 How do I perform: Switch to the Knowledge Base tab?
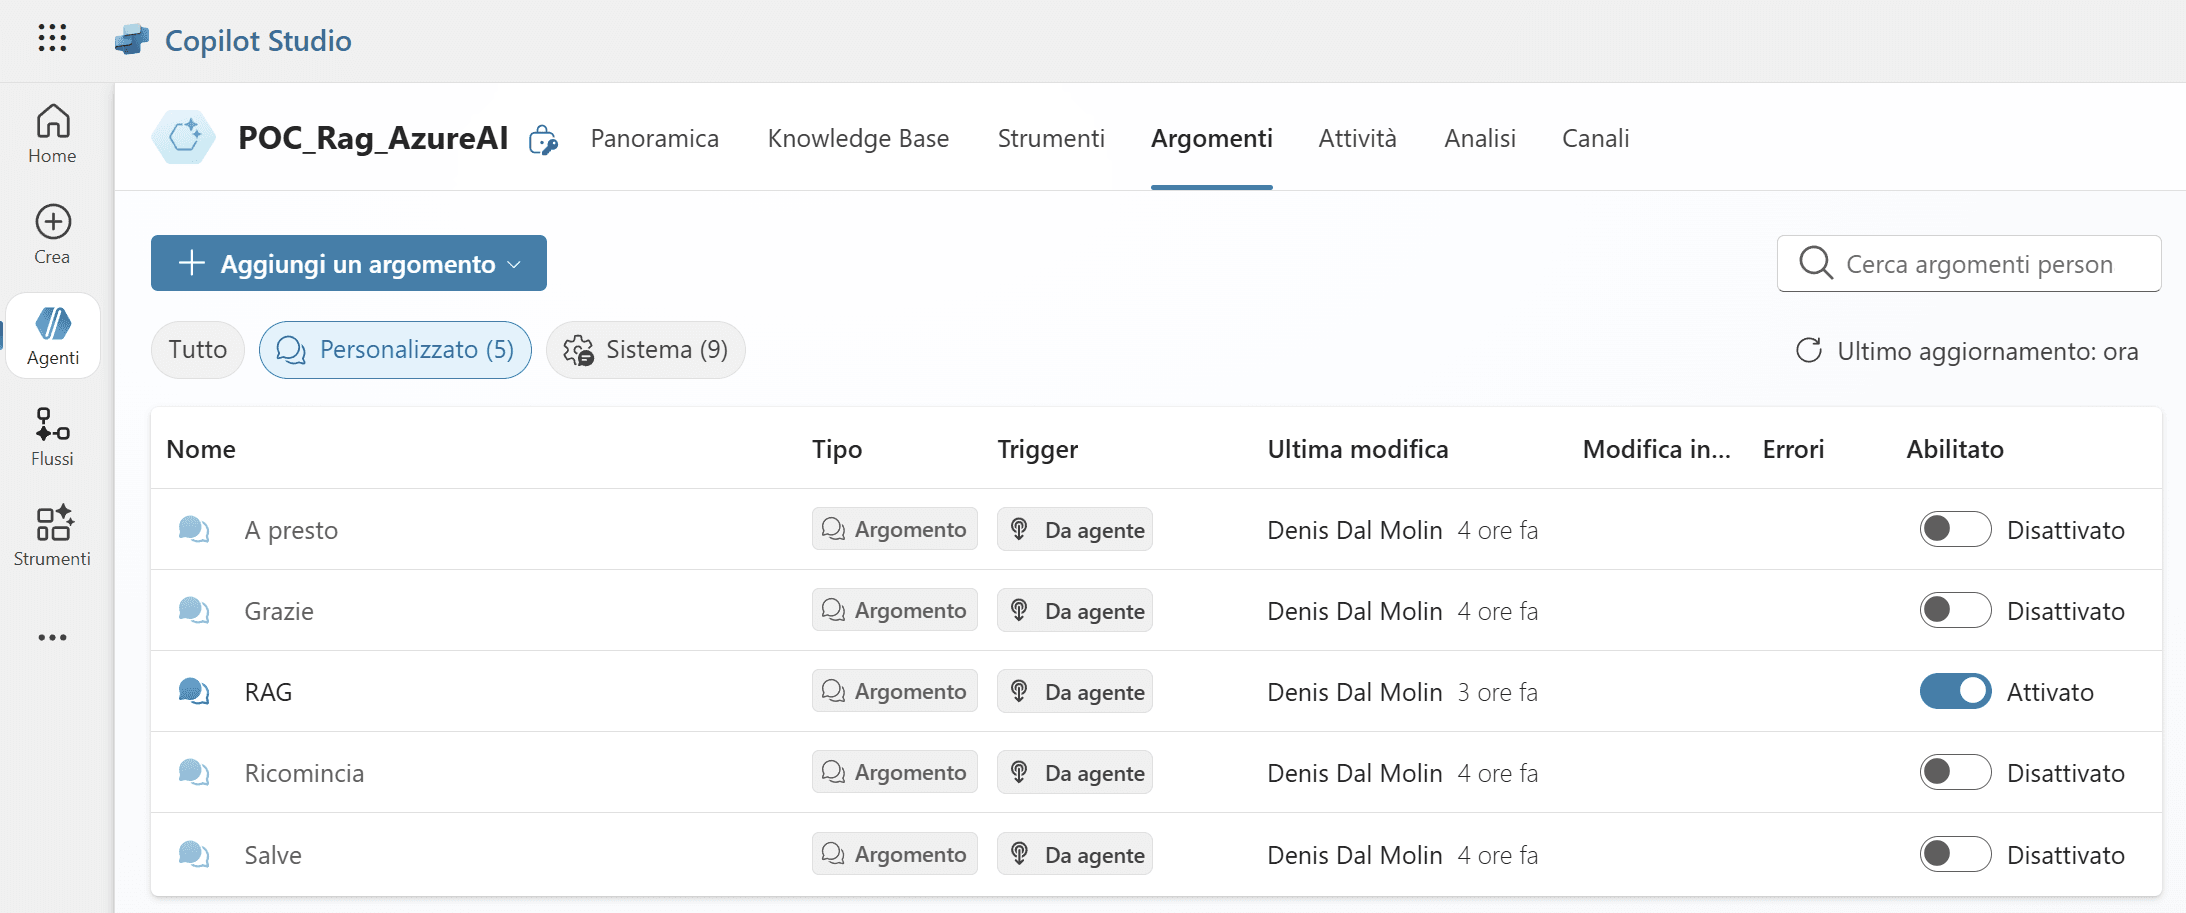pos(858,138)
